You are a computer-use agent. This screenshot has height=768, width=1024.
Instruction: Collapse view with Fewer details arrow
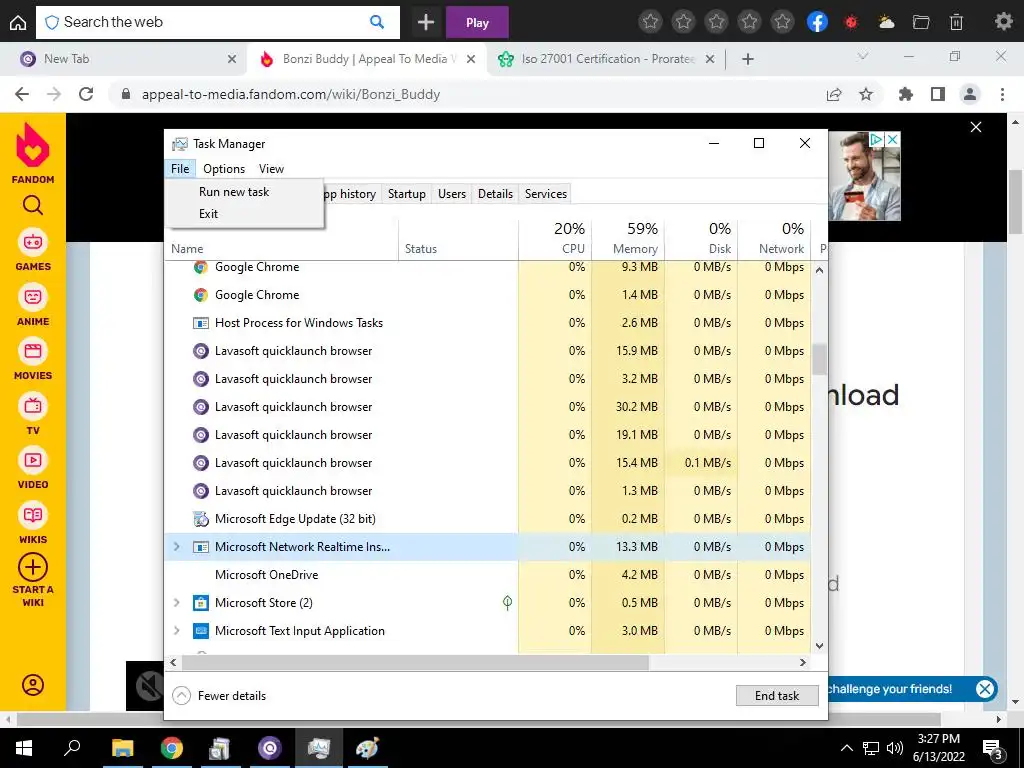182,696
